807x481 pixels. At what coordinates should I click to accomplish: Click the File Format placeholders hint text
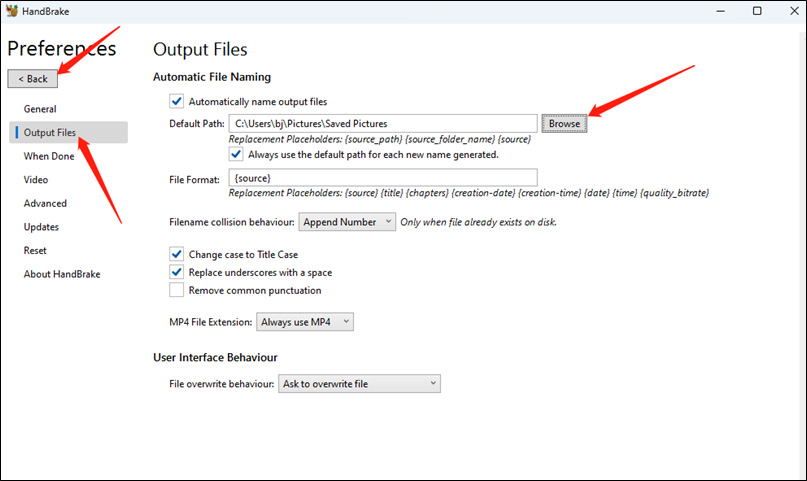point(469,193)
